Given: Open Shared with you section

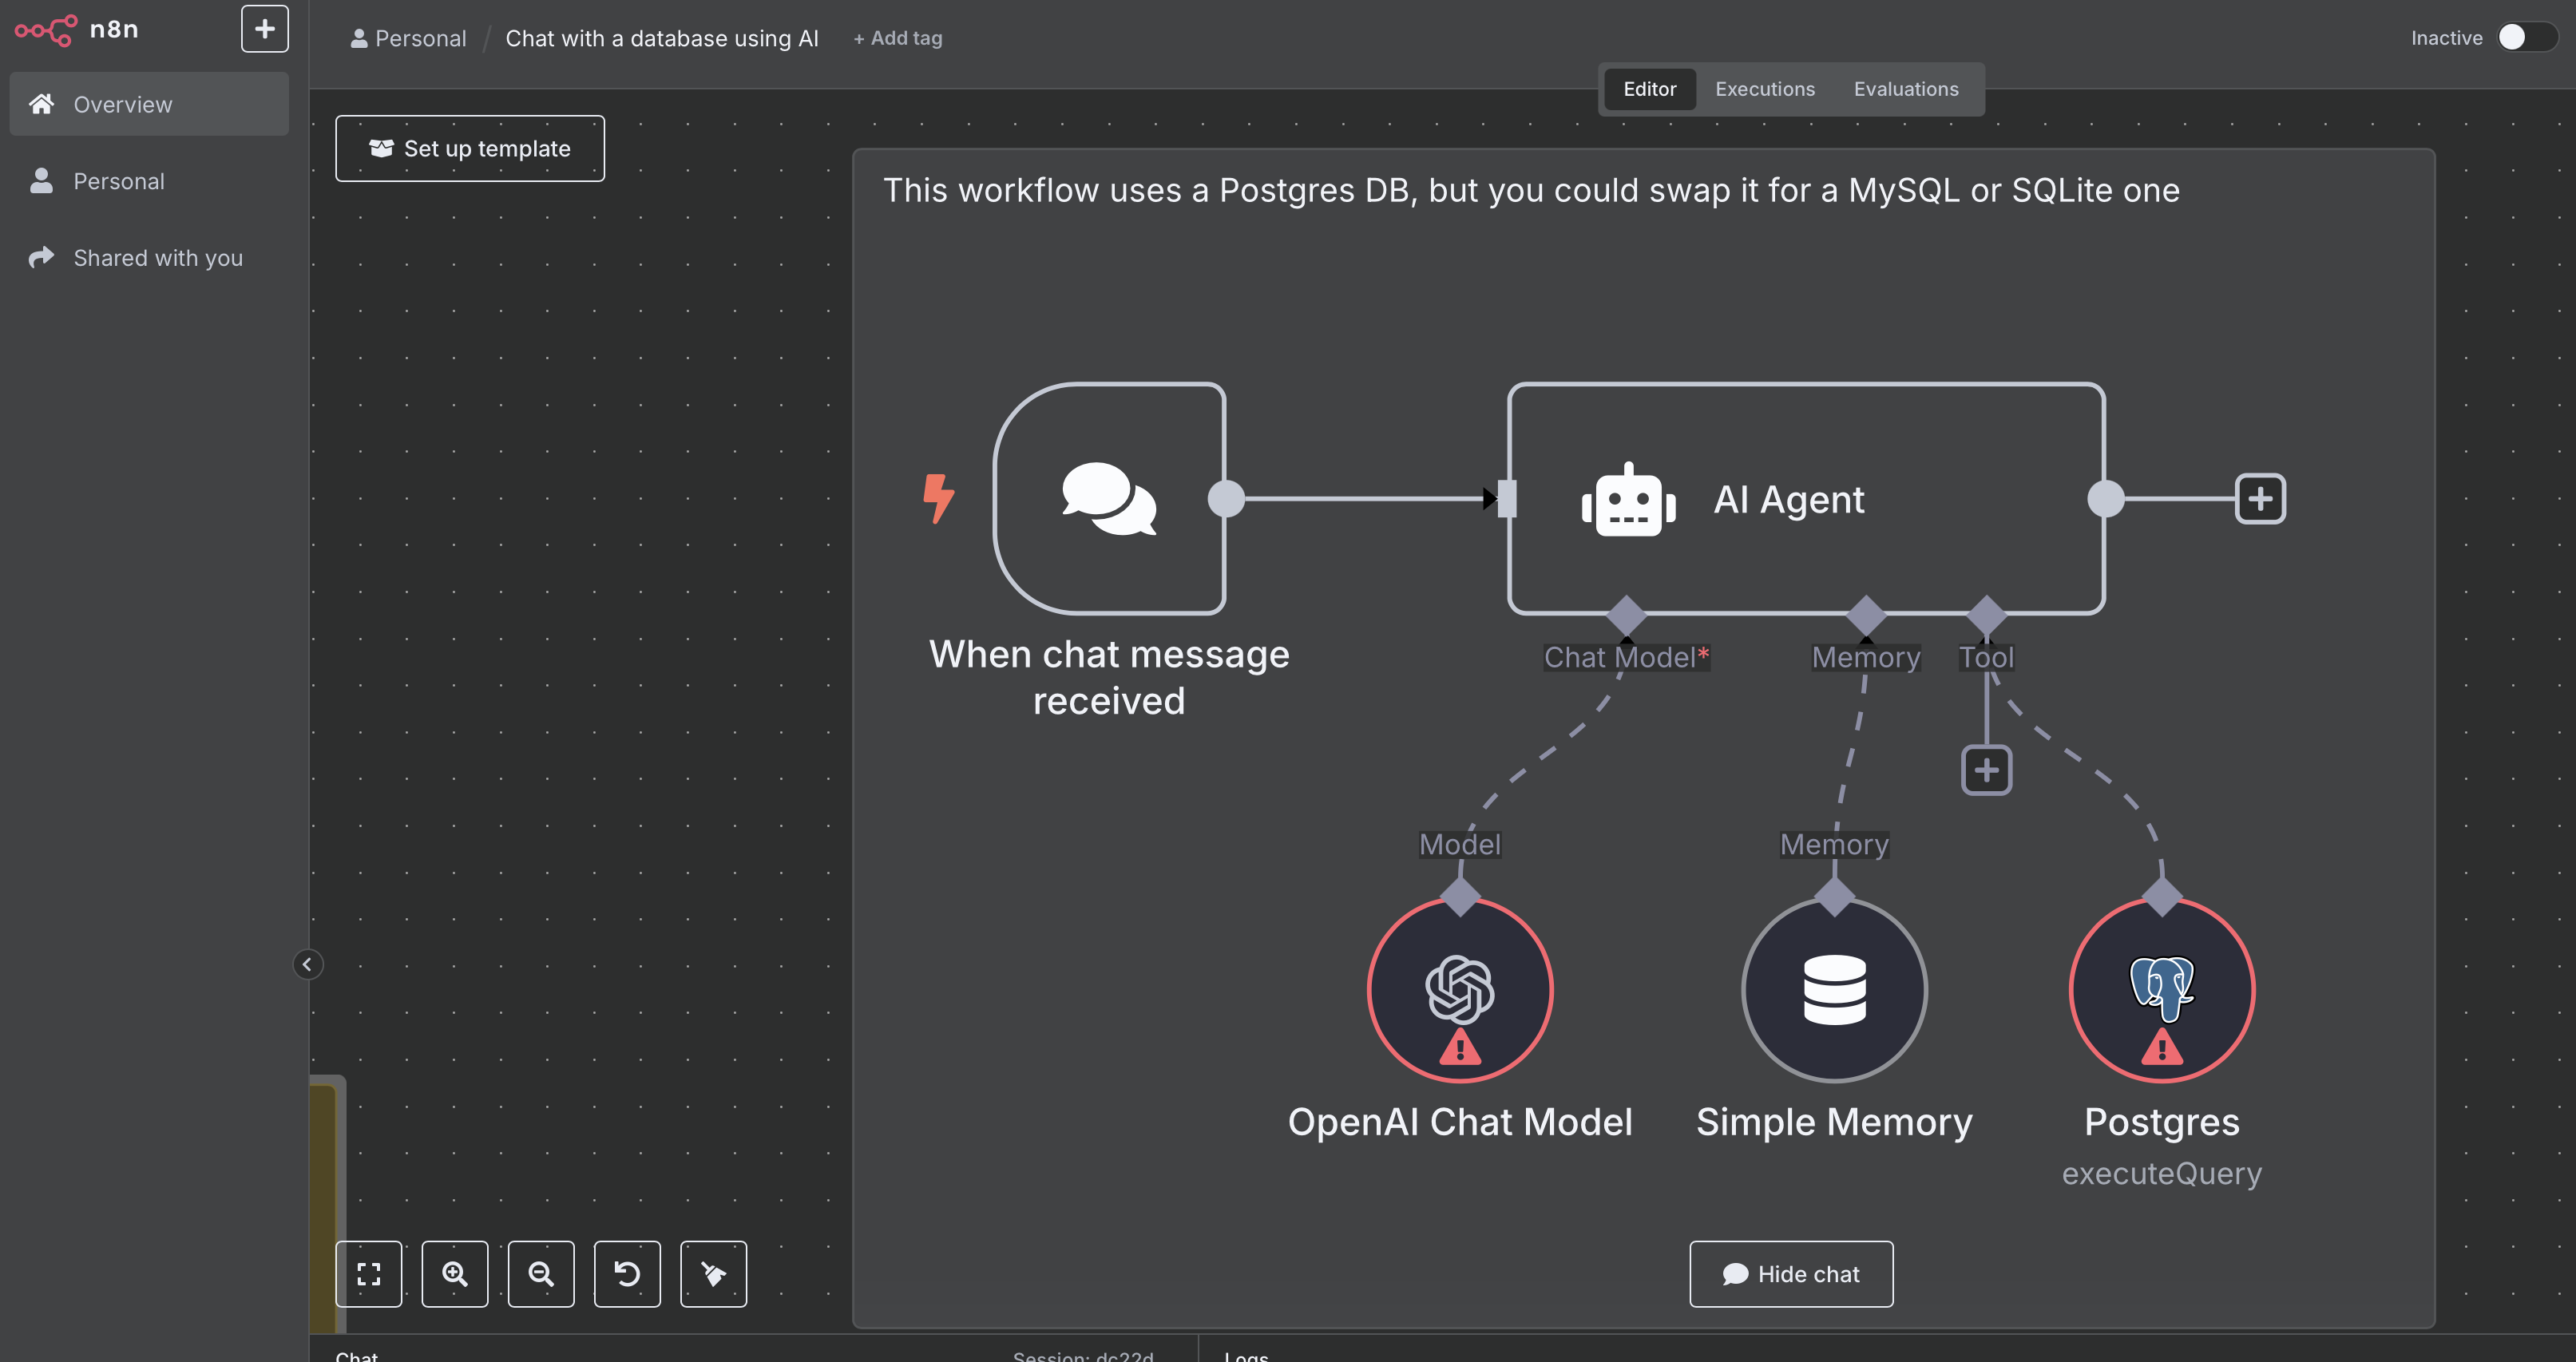Looking at the screenshot, I should [149, 258].
